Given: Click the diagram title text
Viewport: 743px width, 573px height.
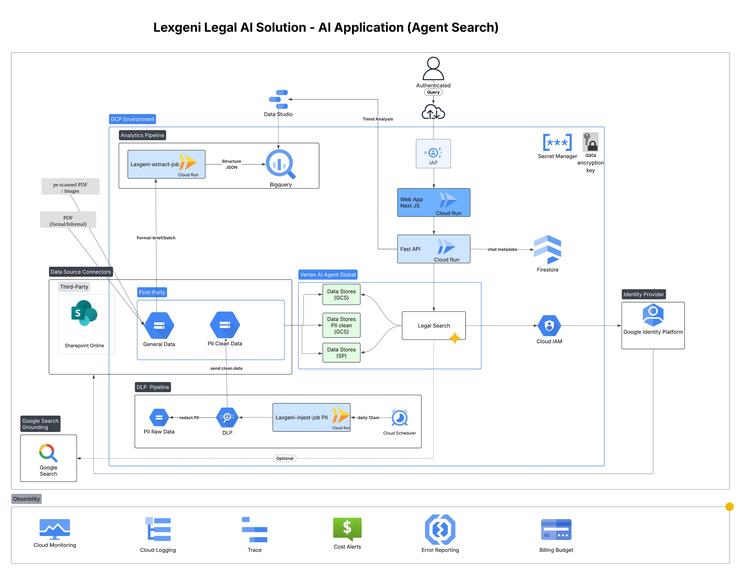Looking at the screenshot, I should click(x=326, y=27).
